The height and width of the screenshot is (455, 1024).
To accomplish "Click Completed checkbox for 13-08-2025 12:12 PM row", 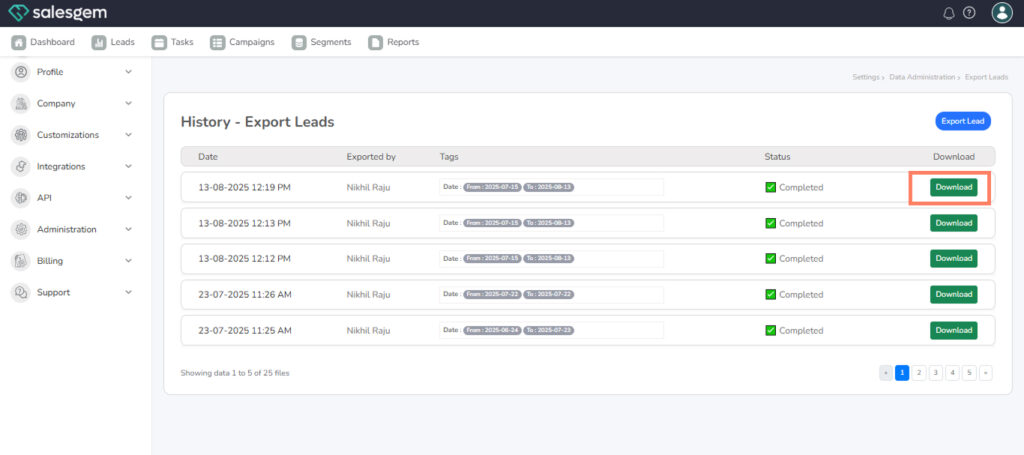I will tap(770, 258).
